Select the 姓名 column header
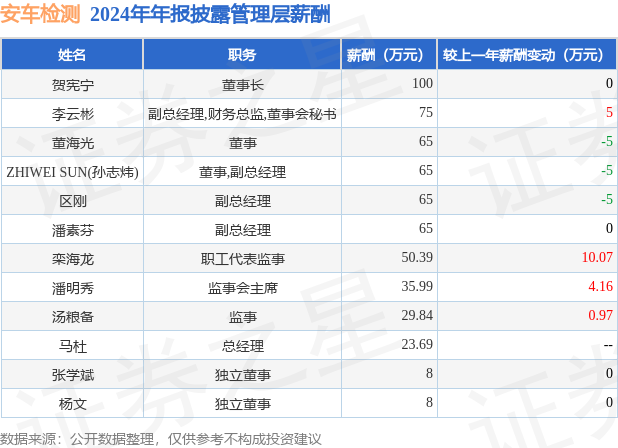 click(72, 54)
